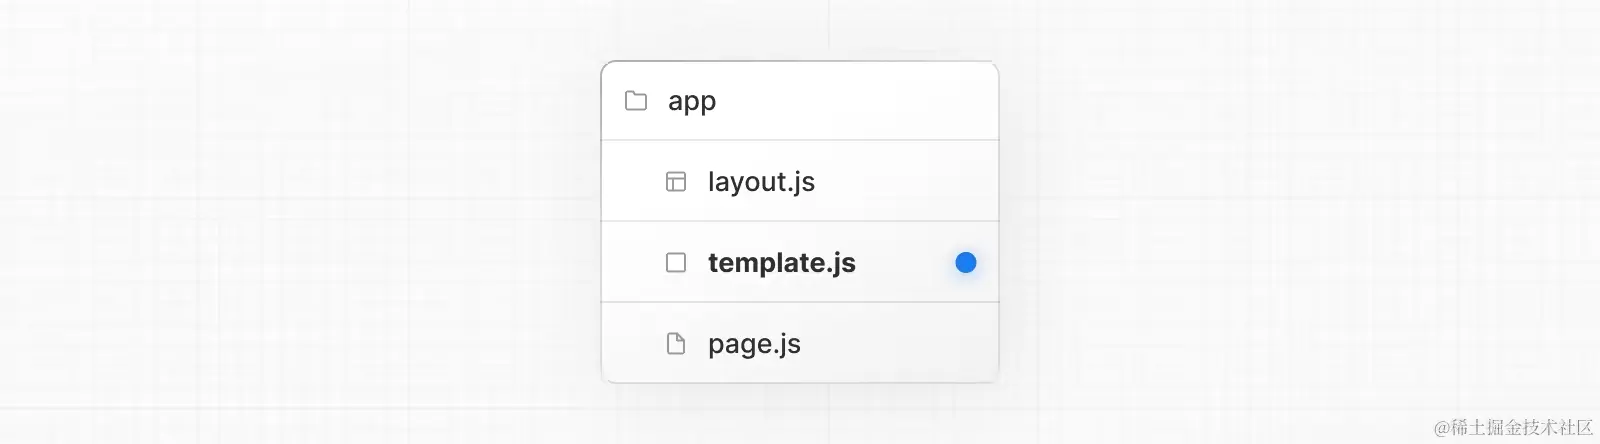Select the page.js row at the tree bottom
The width and height of the screenshot is (1600, 444).
pos(800,342)
